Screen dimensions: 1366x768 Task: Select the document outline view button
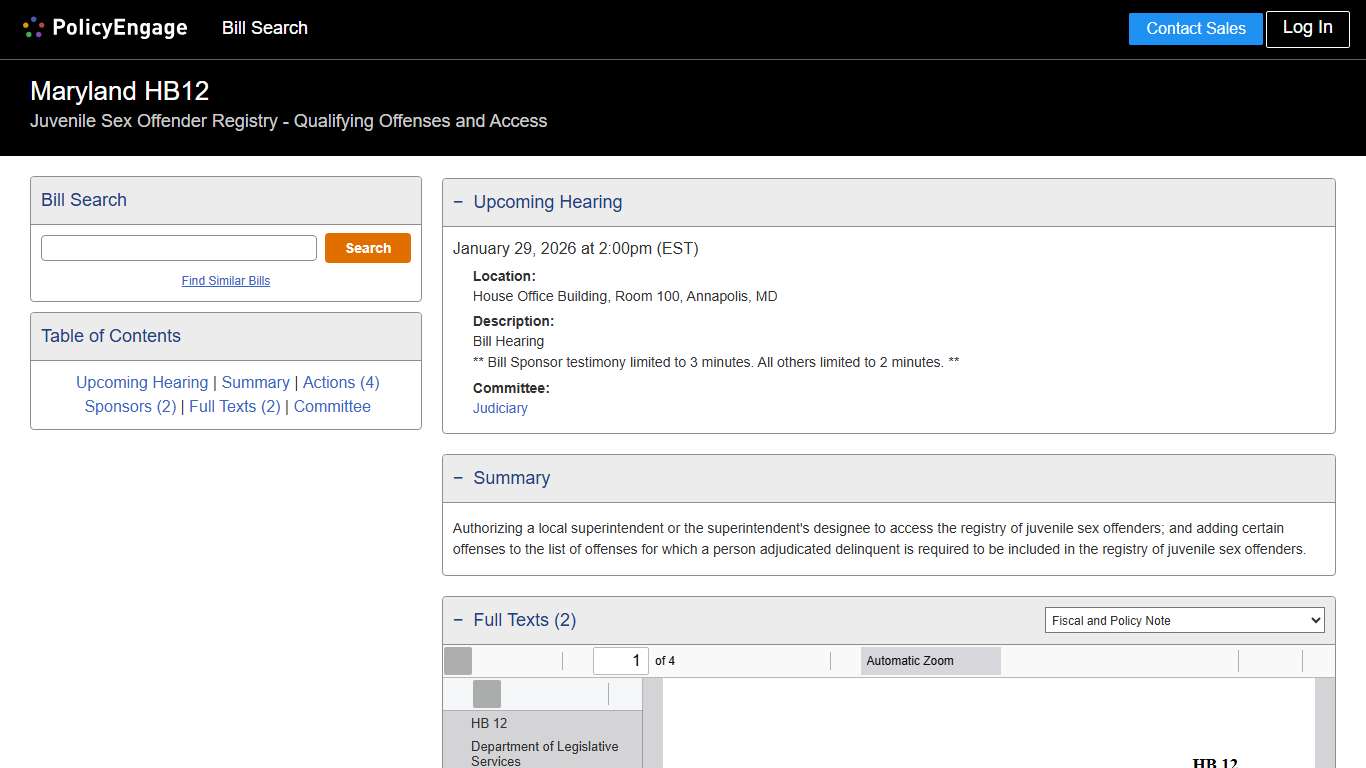pos(487,694)
